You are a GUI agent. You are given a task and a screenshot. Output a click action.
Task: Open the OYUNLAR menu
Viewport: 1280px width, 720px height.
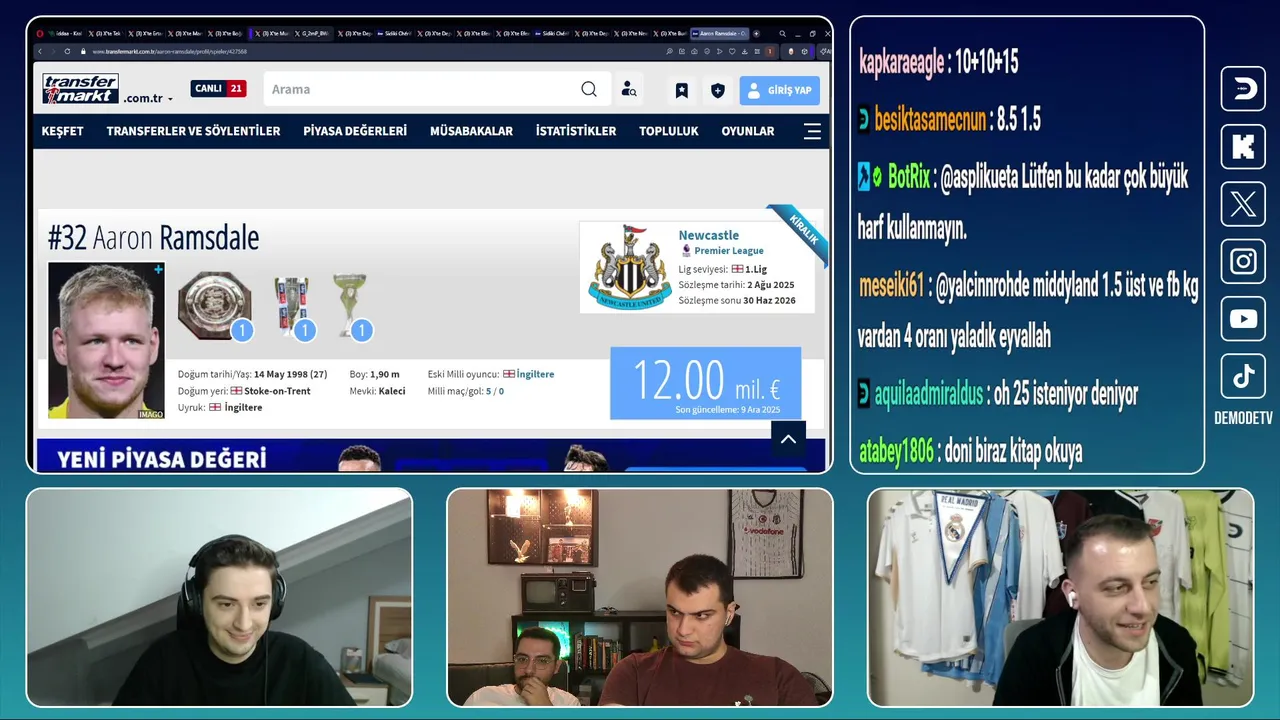pyautogui.click(x=748, y=131)
